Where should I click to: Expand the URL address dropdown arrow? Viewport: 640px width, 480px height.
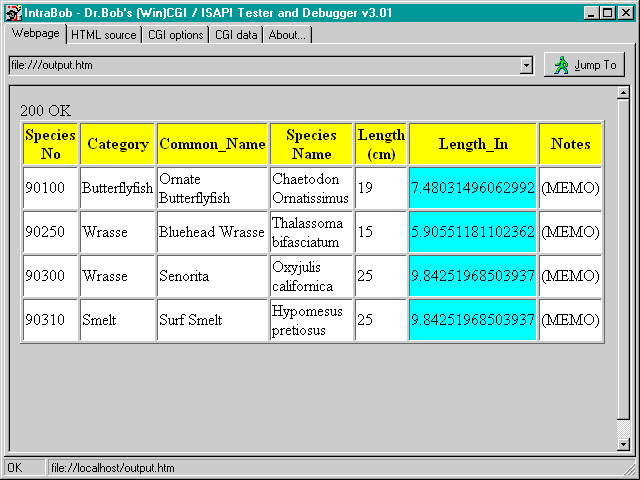[526, 66]
